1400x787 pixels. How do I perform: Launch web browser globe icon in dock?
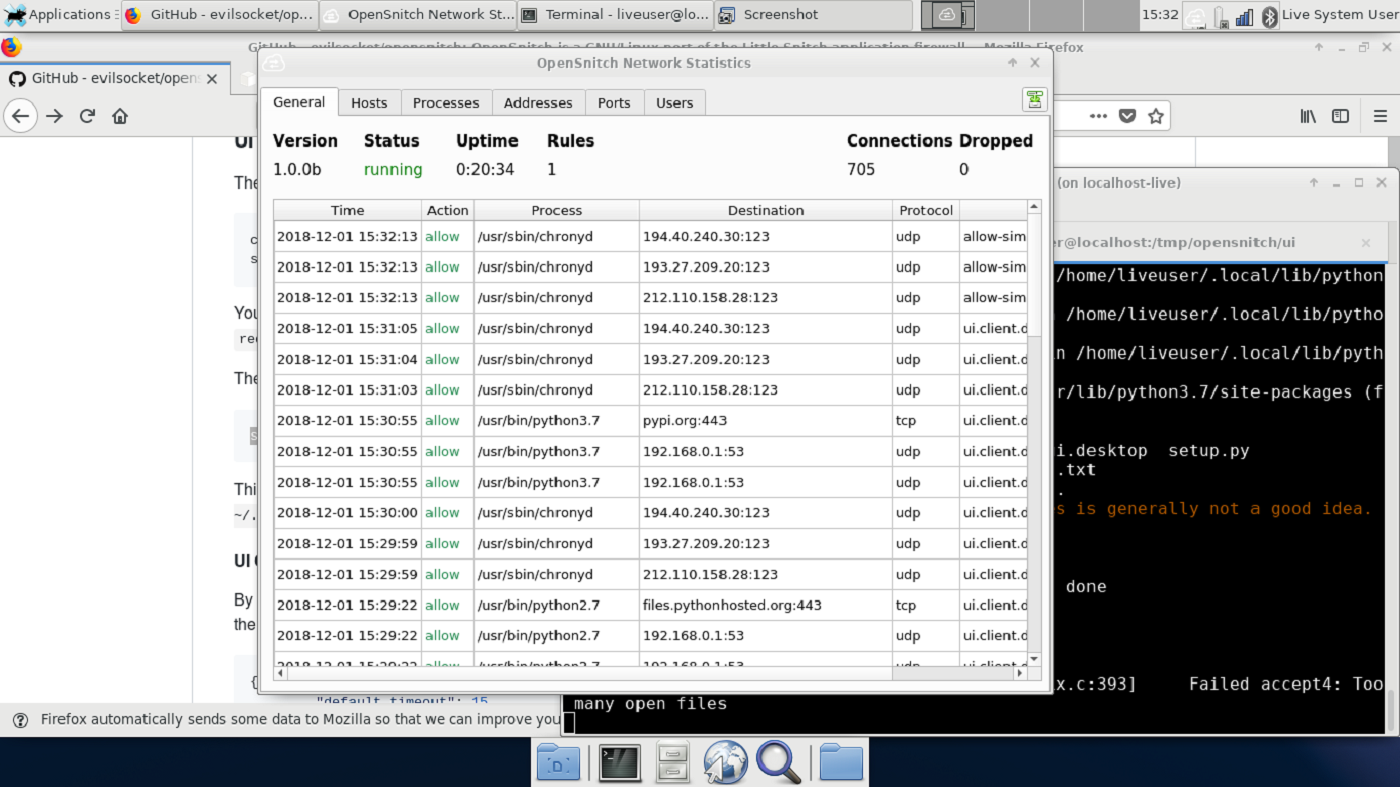(x=725, y=763)
